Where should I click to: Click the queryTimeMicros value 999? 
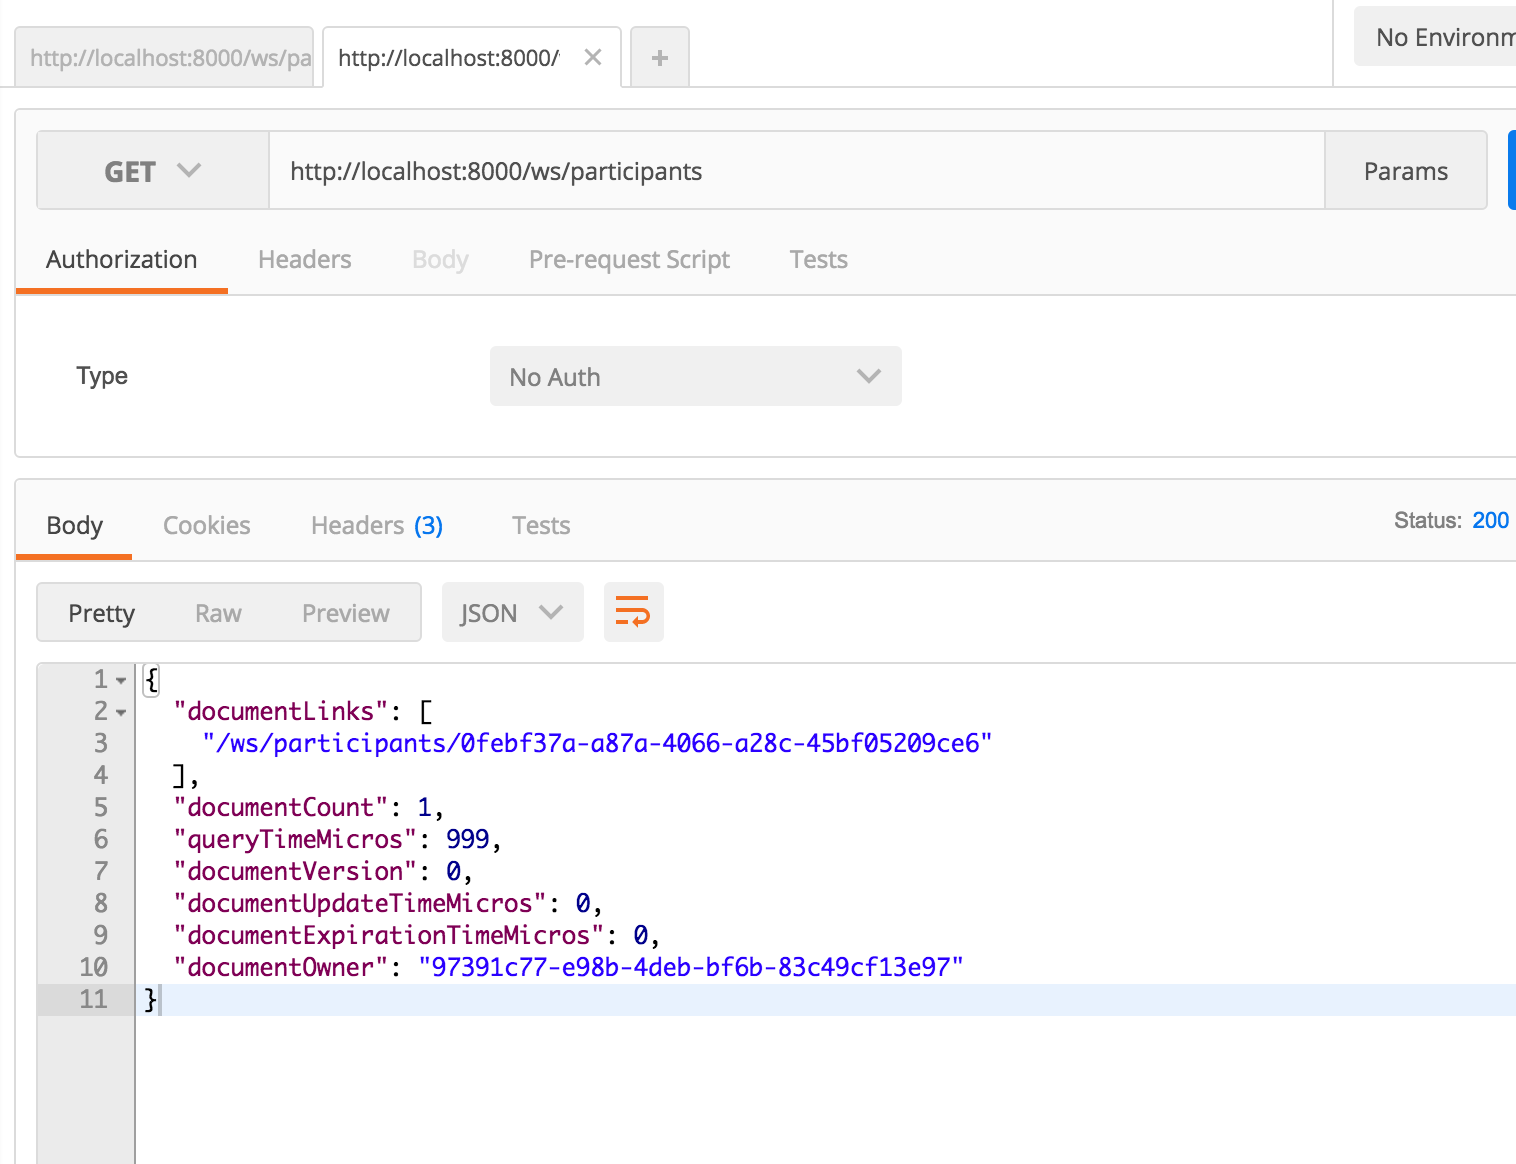pos(468,839)
